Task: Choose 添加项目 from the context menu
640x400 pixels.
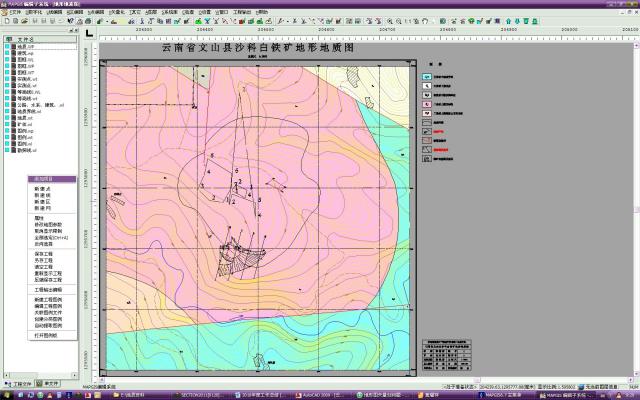Action: pos(45,178)
